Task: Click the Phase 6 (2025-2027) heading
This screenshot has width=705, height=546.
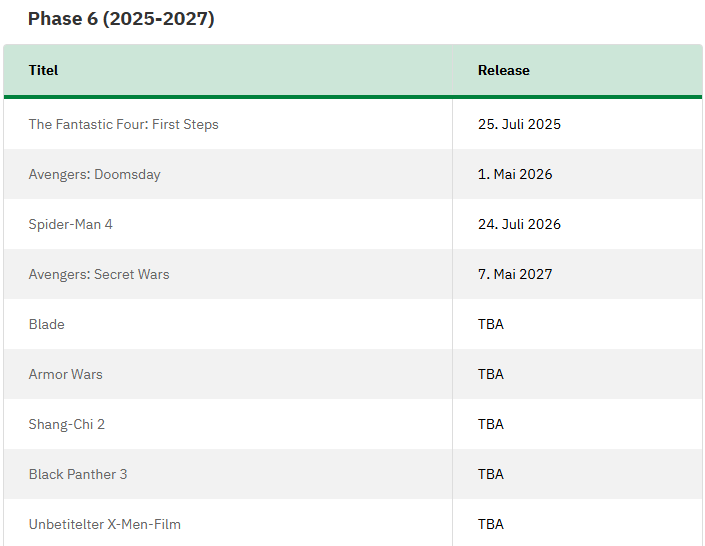Action: click(x=121, y=19)
